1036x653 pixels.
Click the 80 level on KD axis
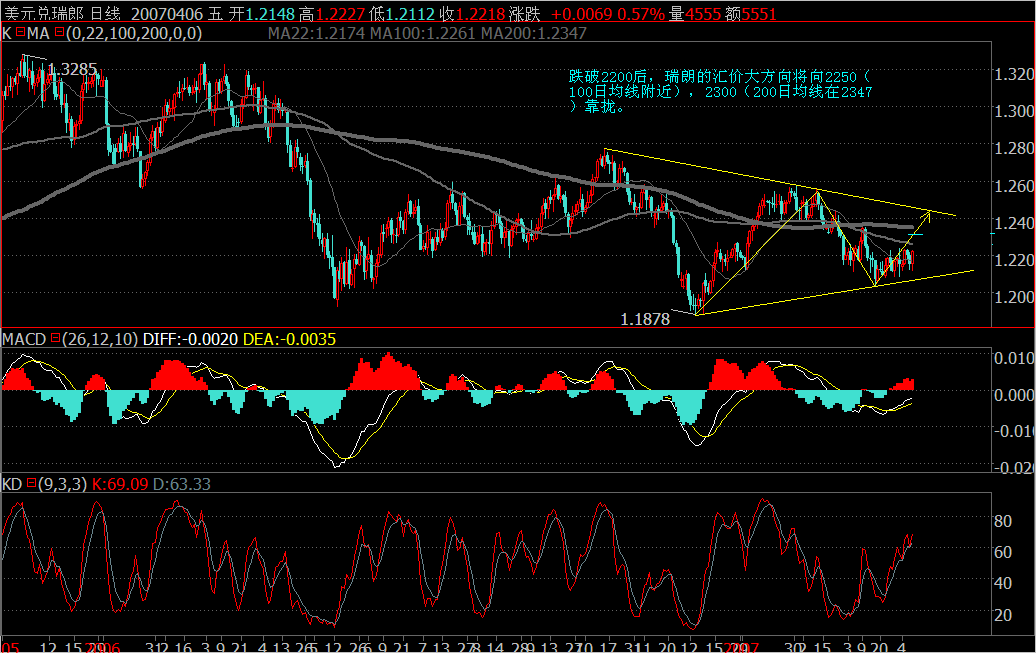[x=1003, y=521]
